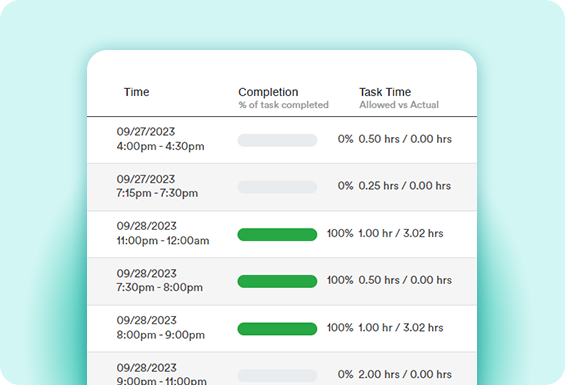Click the '2.00 hrs / 0.00 hrs' task time
The height and width of the screenshot is (385, 565).
(x=405, y=374)
